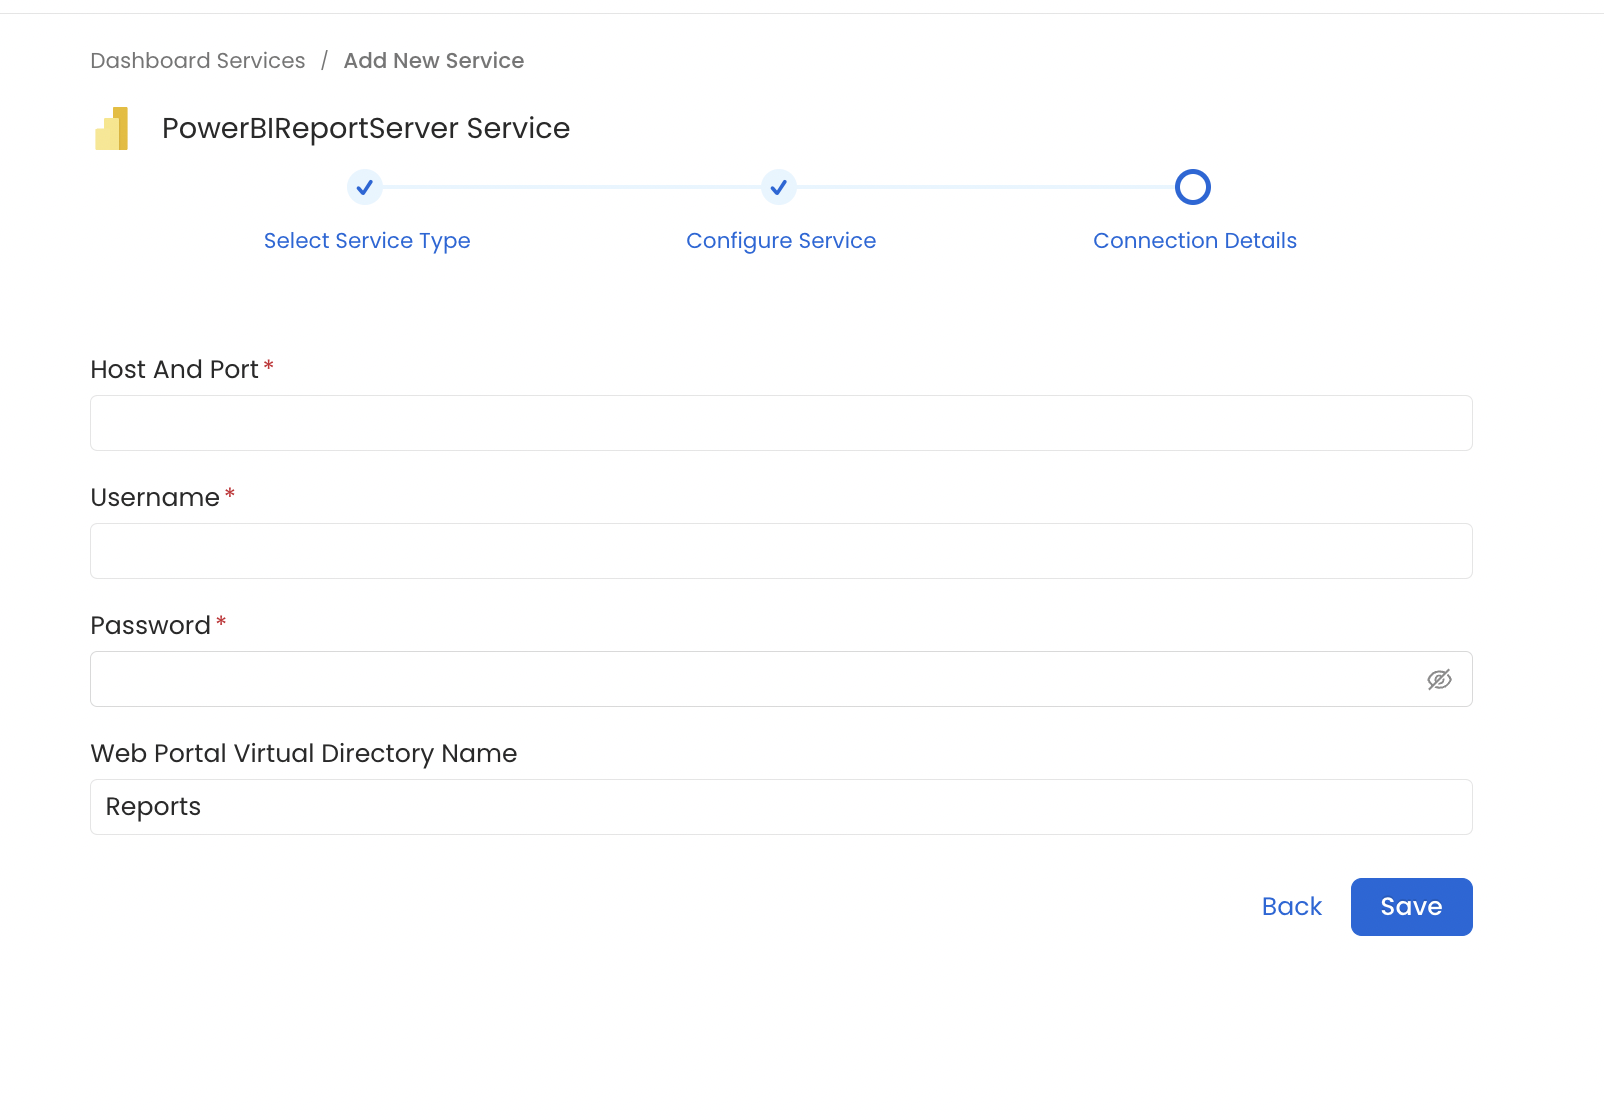Select the Connection Details step label
This screenshot has width=1604, height=1120.
(x=1194, y=240)
